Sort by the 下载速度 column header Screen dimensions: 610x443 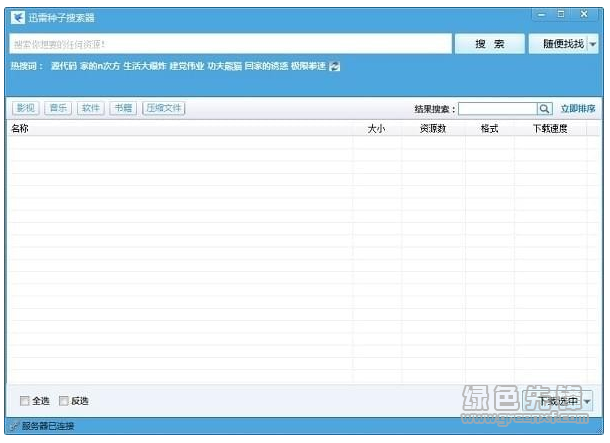click(550, 128)
